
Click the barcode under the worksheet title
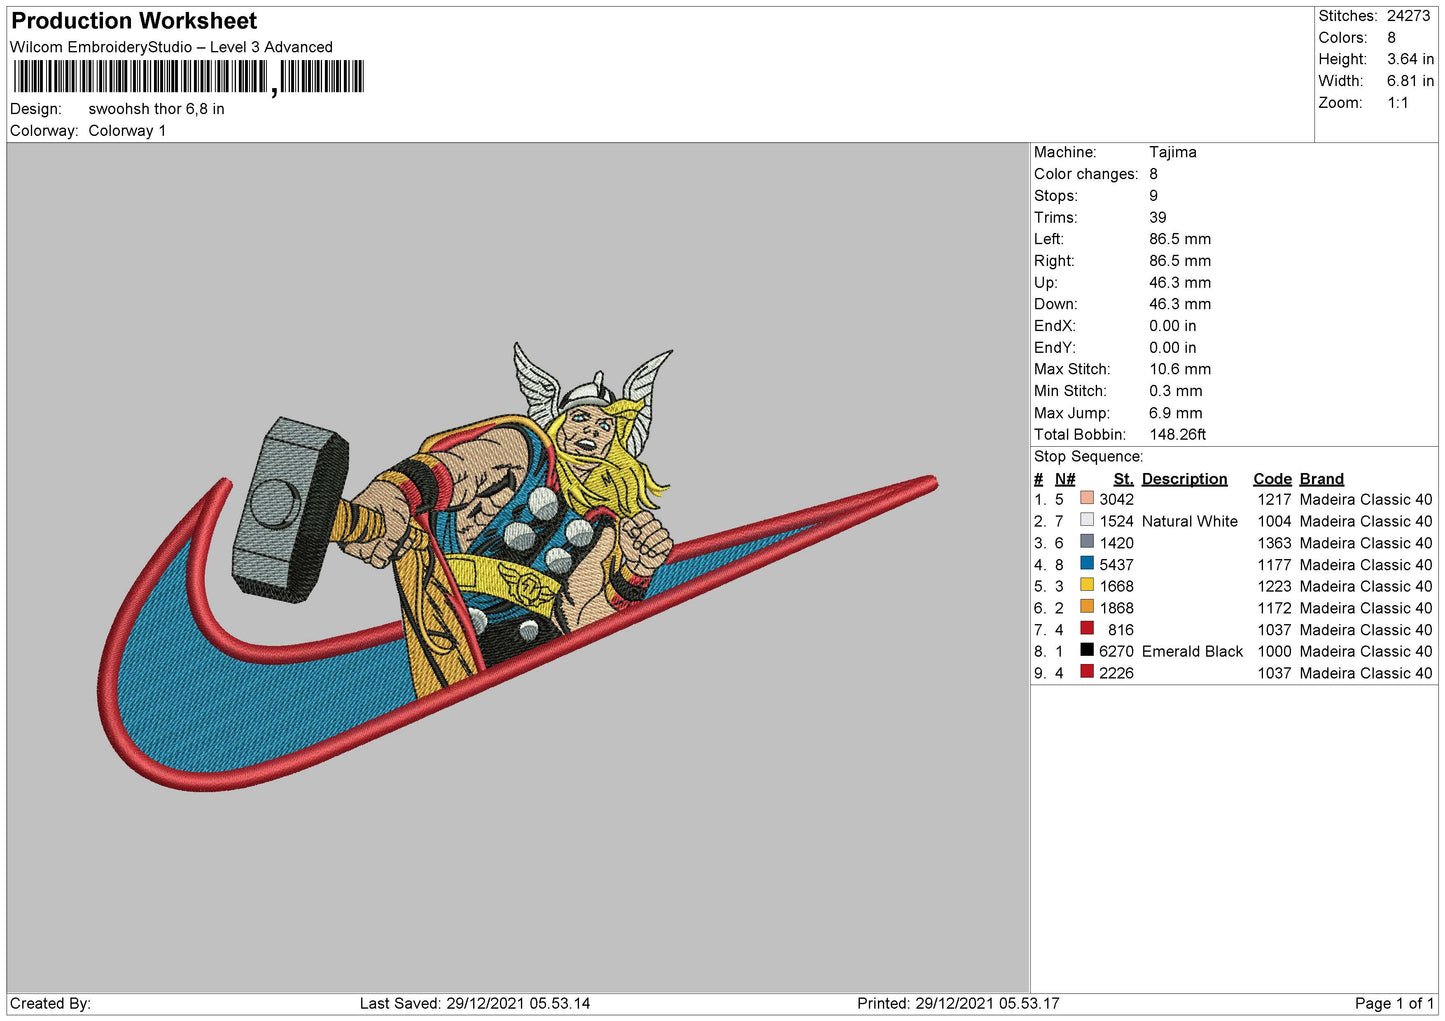(189, 77)
